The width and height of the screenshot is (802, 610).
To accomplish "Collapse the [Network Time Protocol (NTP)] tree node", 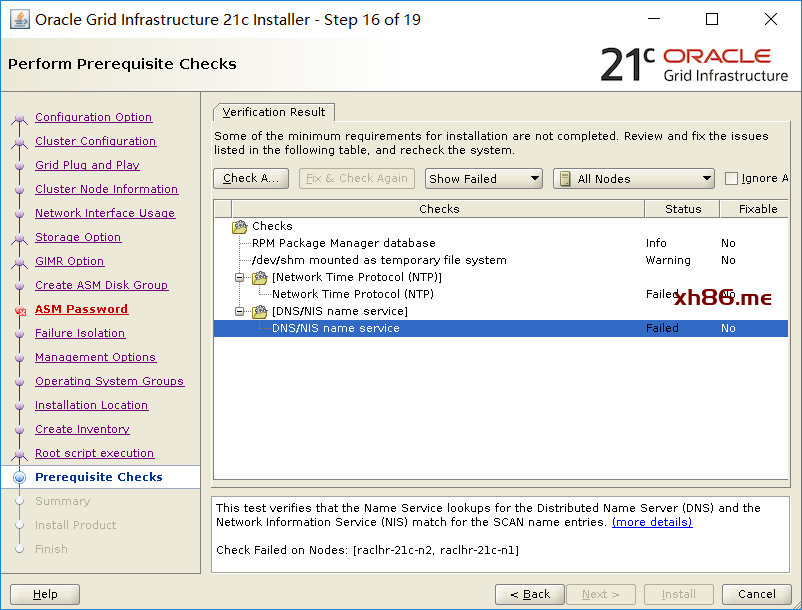I will pos(240,278).
